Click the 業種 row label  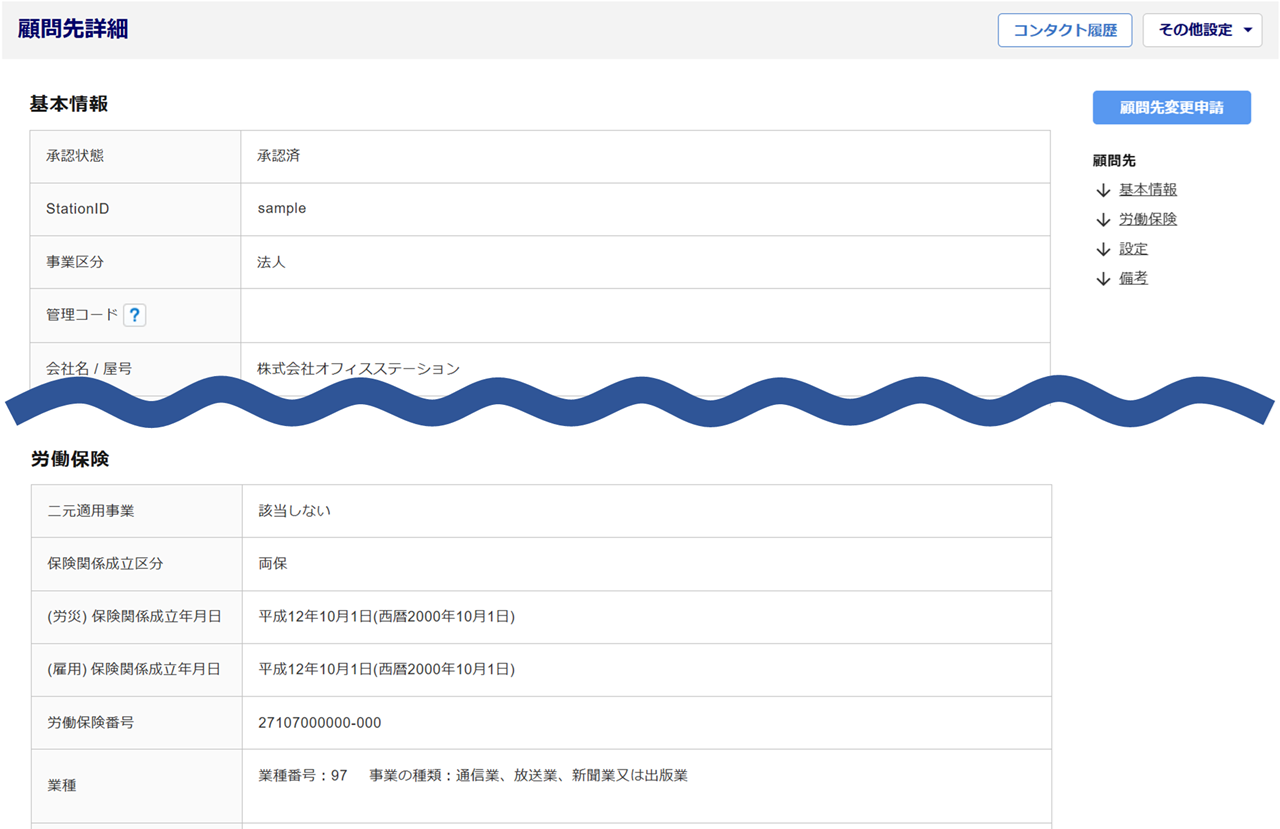tap(62, 786)
